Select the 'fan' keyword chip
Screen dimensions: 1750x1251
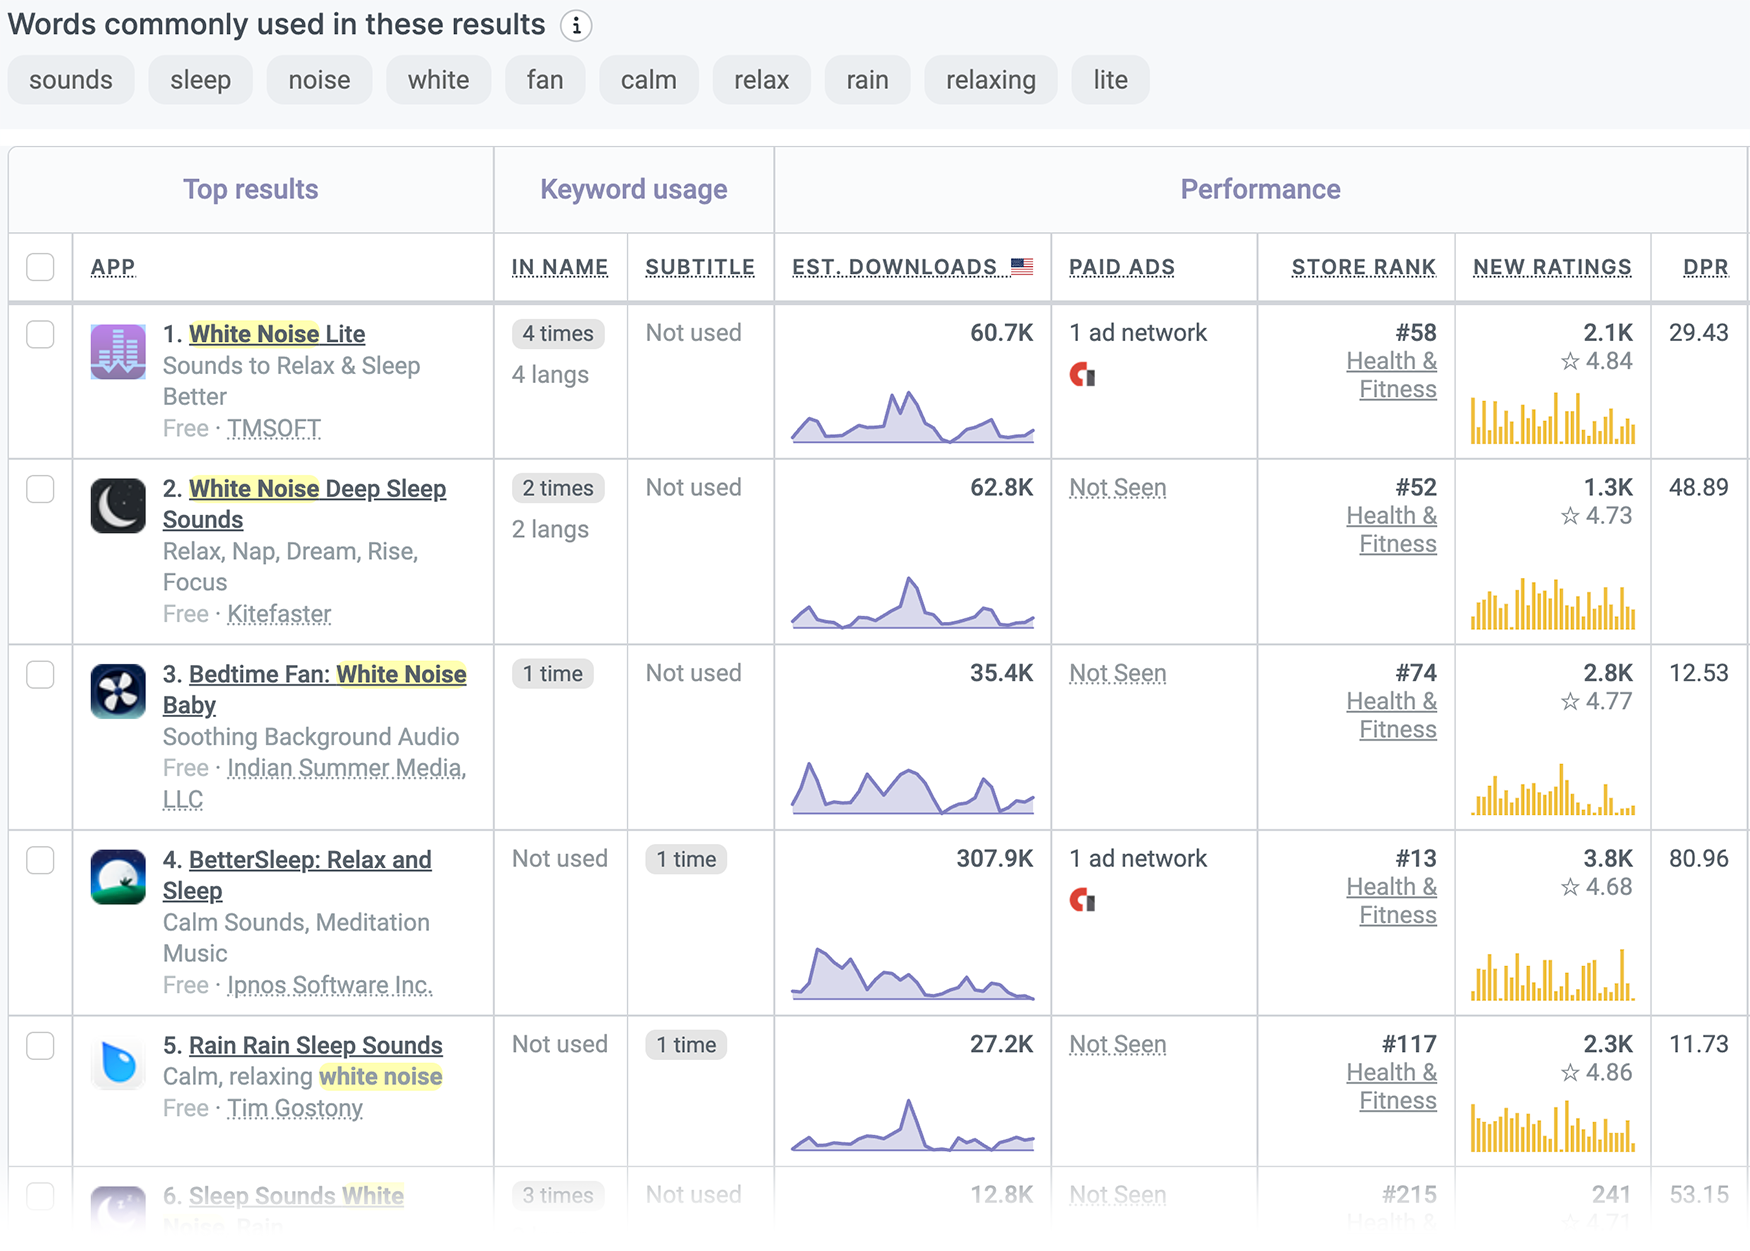click(545, 80)
